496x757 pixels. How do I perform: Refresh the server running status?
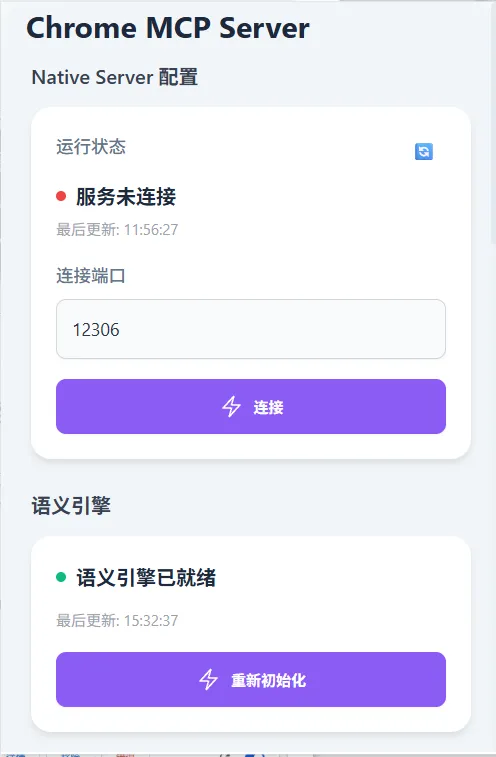point(424,152)
